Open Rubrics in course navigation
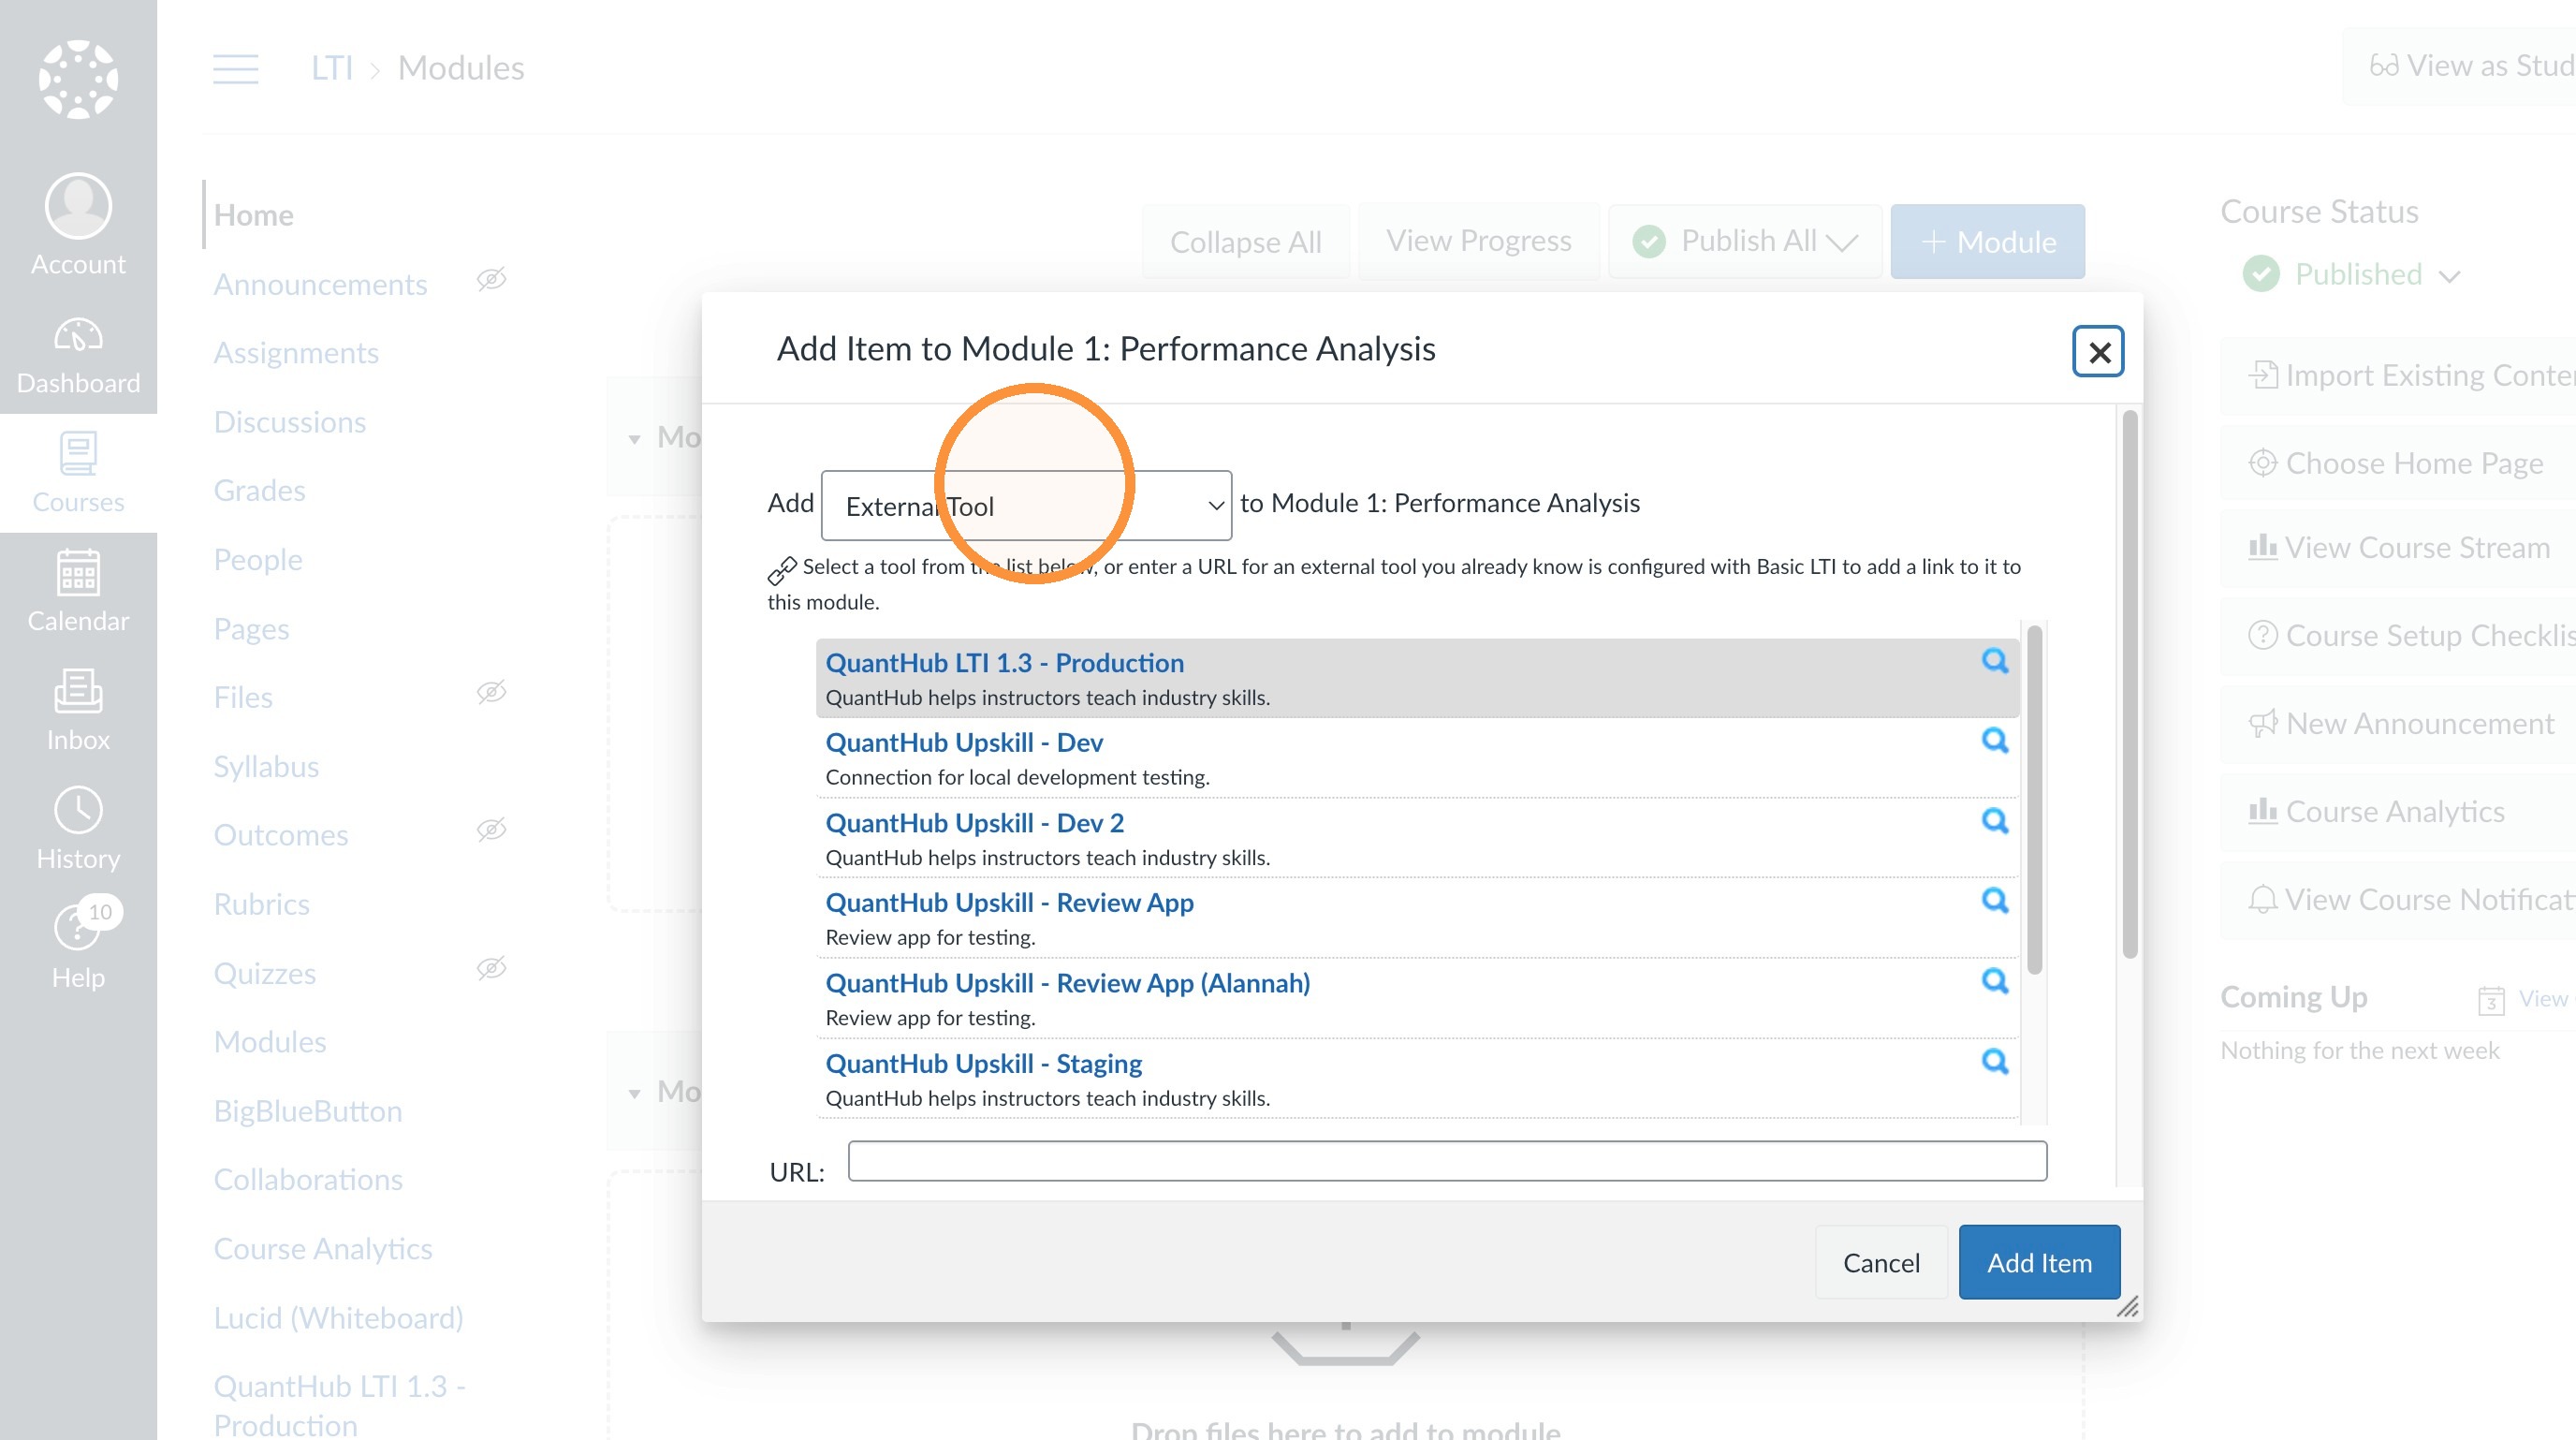Screen dimensions: 2576x1440 point(262,904)
